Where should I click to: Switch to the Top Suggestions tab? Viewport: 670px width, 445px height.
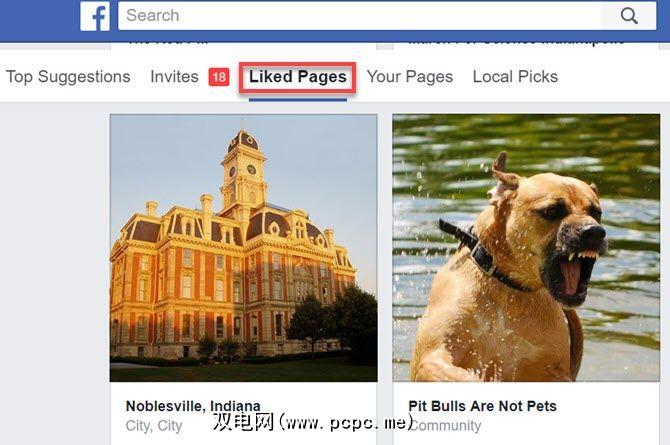tap(68, 77)
